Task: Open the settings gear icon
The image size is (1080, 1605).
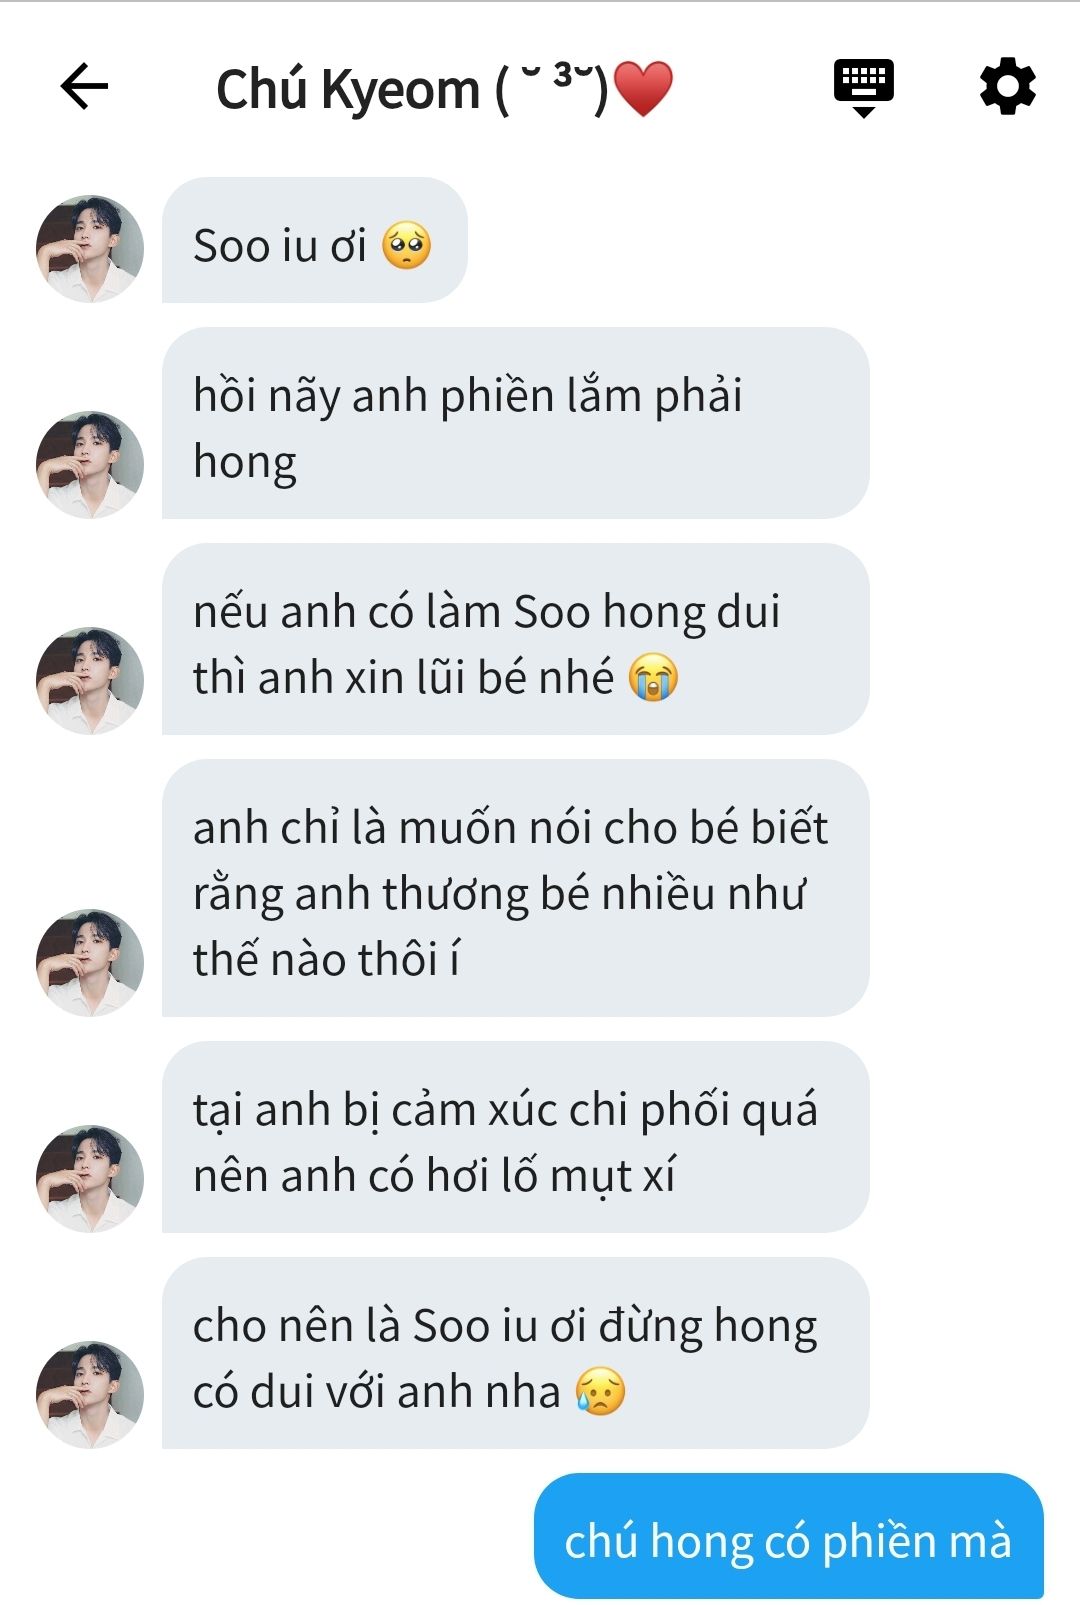Action: tap(1007, 87)
